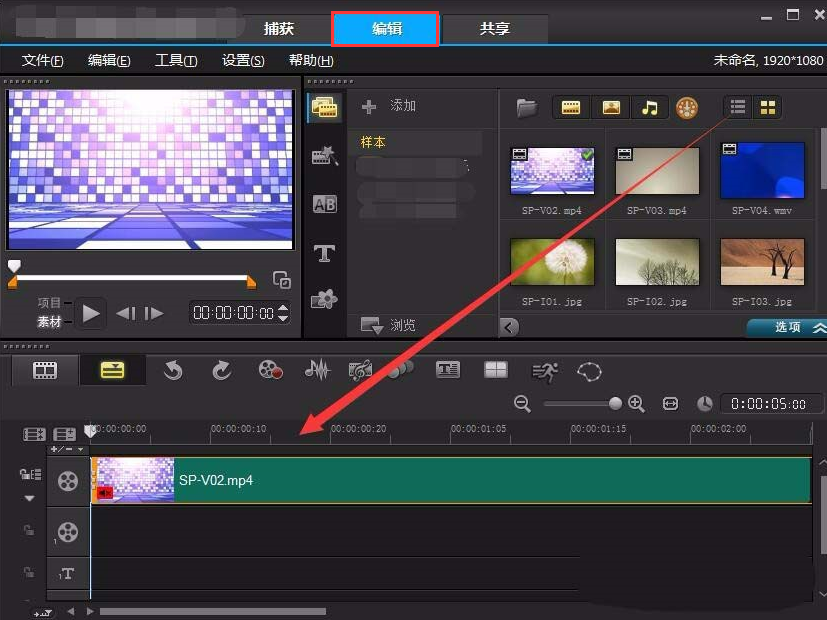Open the transitions library icon
The width and height of the screenshot is (827, 620).
click(x=324, y=156)
